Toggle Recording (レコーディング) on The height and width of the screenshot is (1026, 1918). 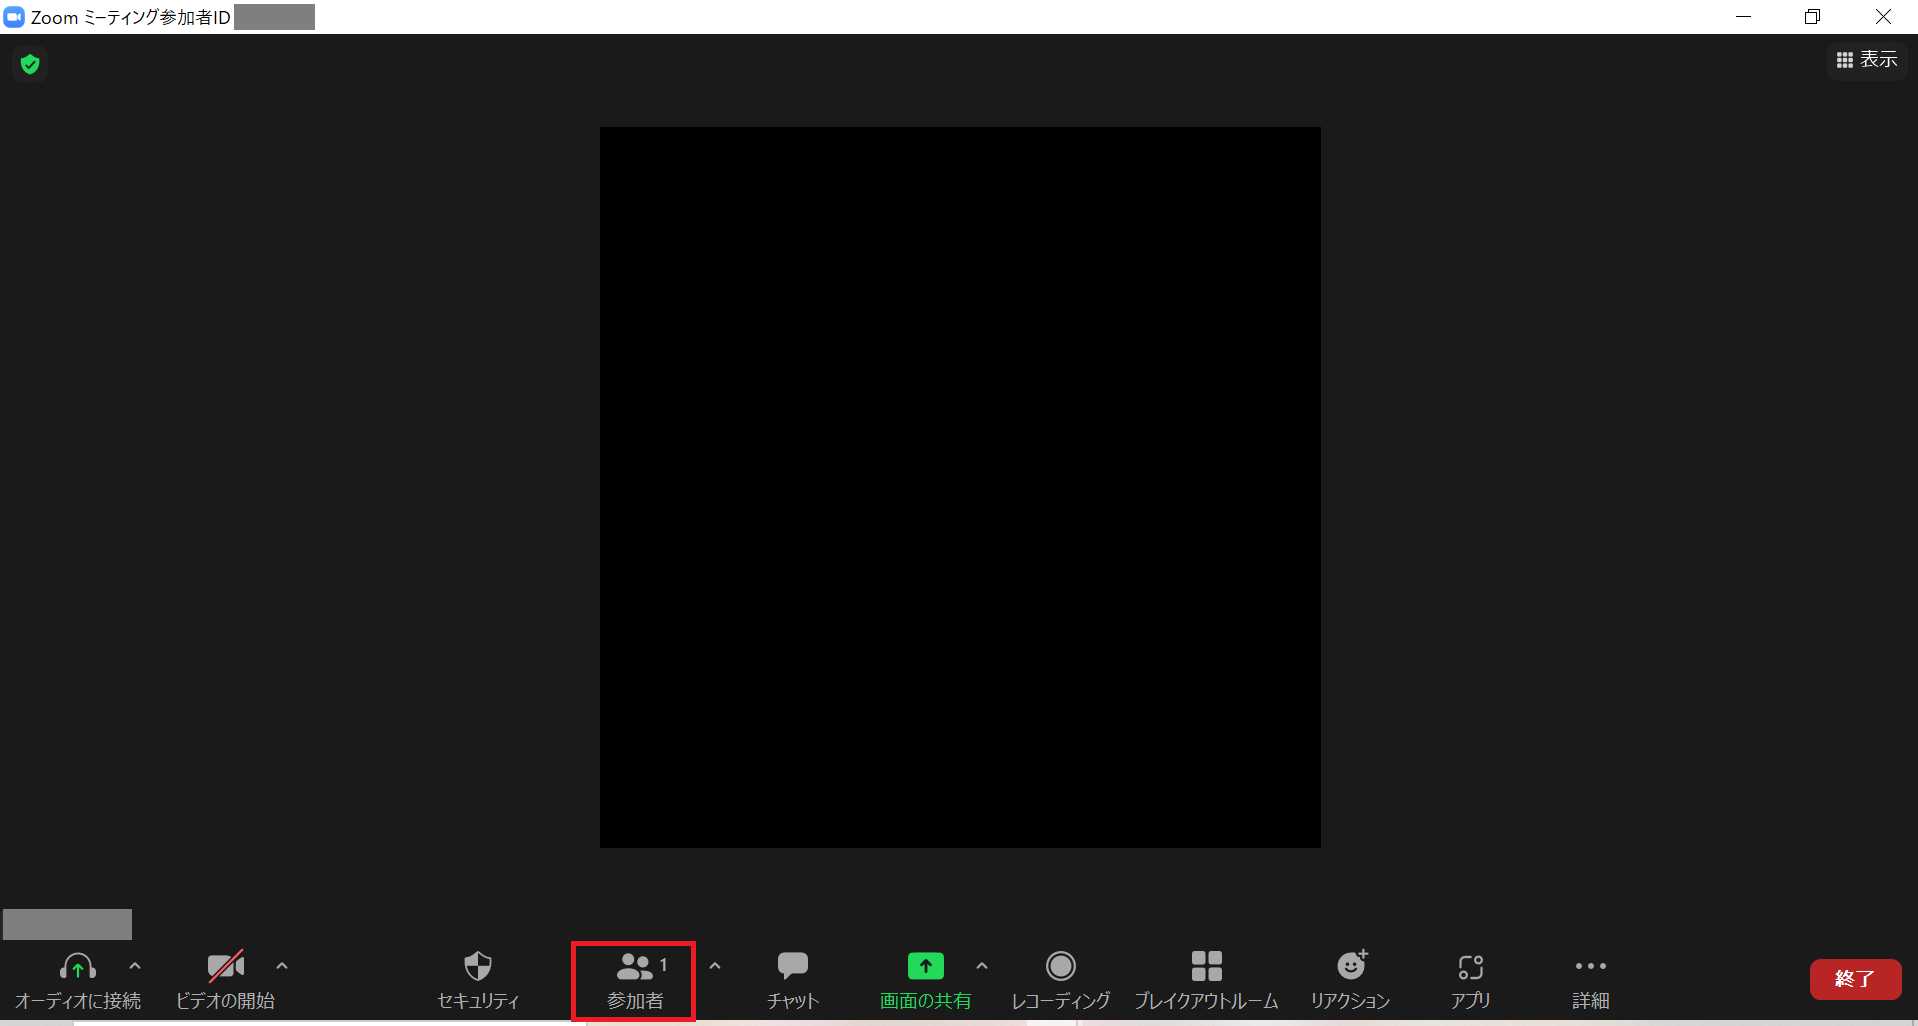[x=1060, y=980]
